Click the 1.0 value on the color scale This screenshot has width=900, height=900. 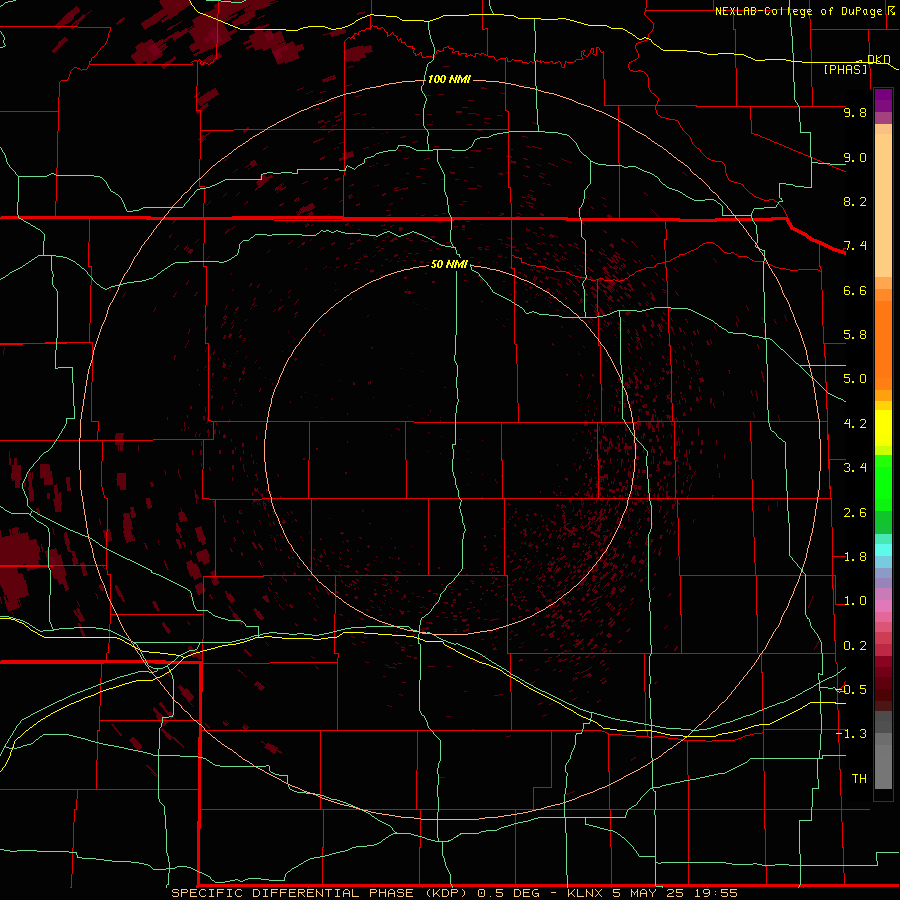pos(855,601)
